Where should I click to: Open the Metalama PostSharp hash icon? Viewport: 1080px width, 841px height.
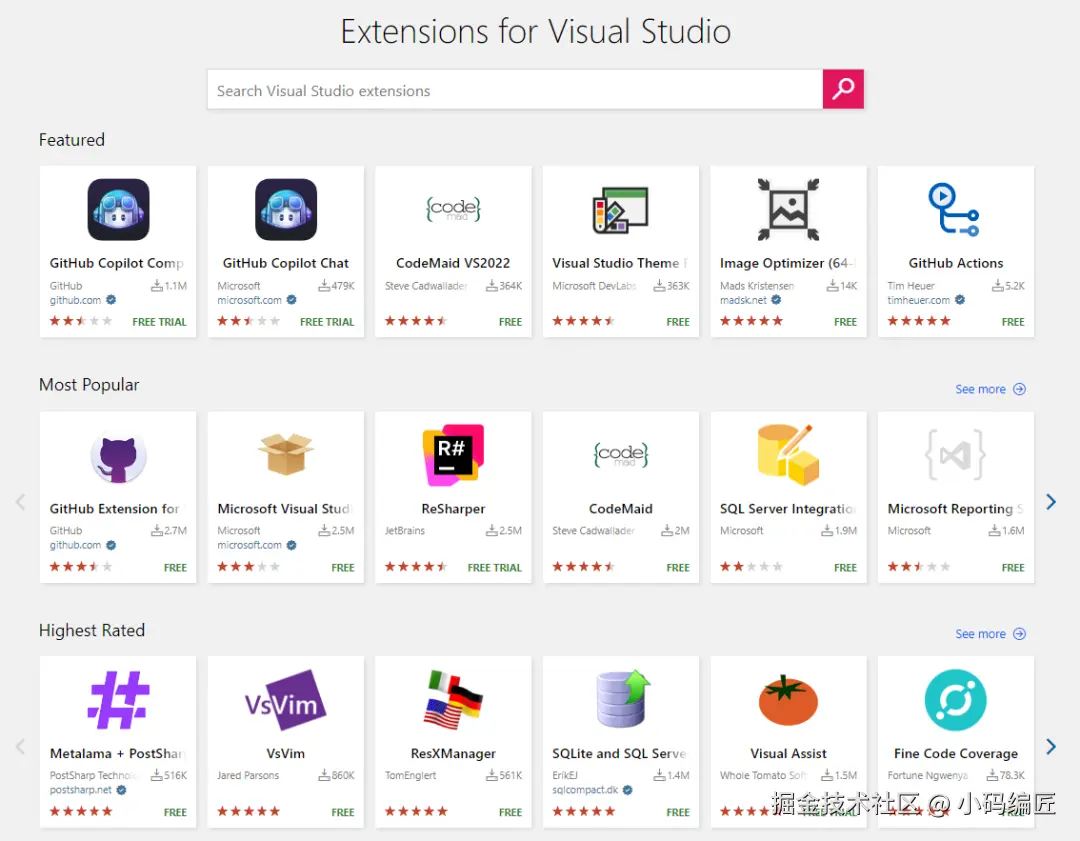tap(118, 700)
